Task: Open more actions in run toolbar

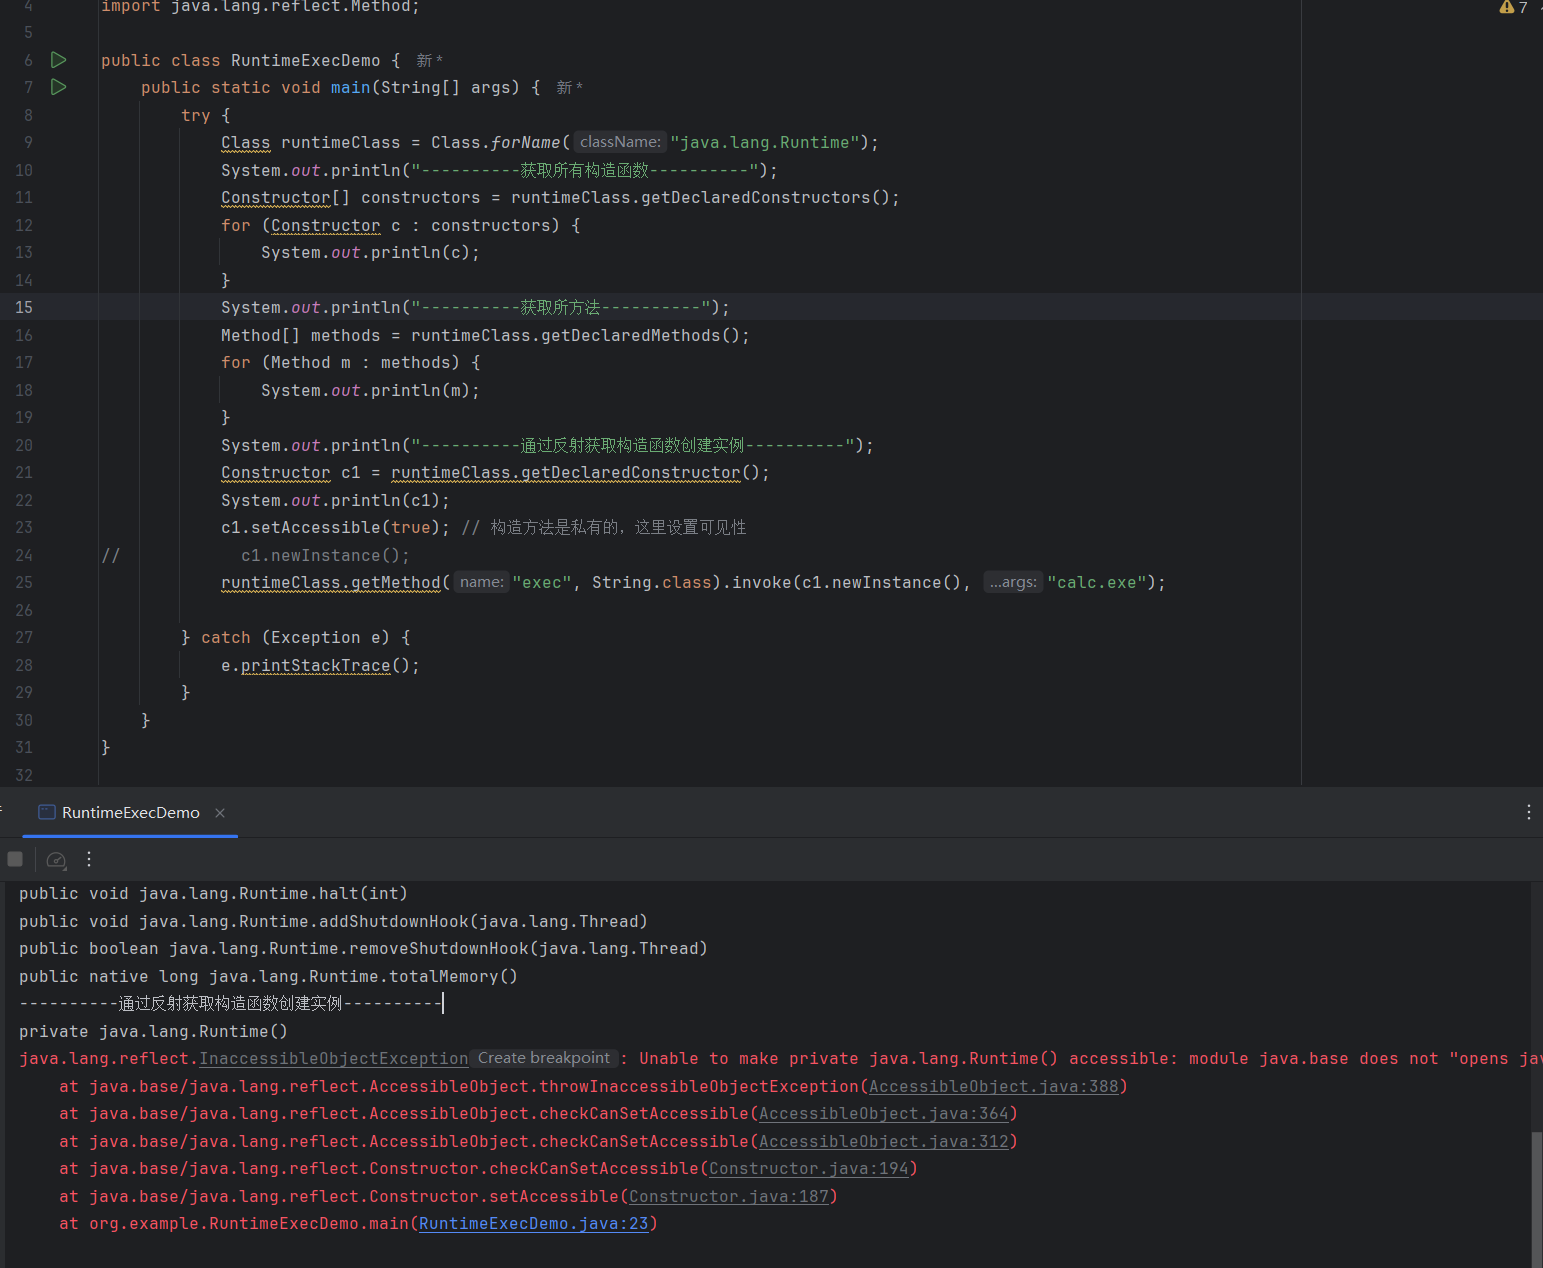Action: [89, 859]
